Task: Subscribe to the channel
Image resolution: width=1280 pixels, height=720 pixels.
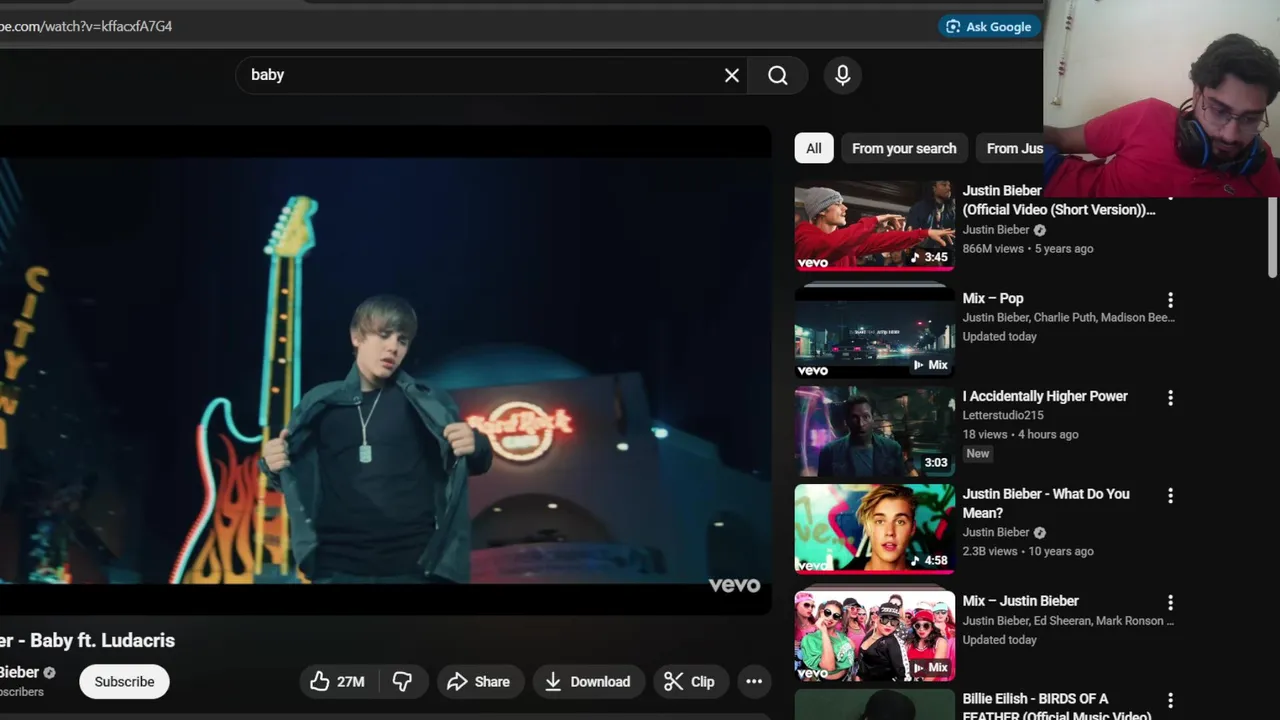Action: point(124,682)
